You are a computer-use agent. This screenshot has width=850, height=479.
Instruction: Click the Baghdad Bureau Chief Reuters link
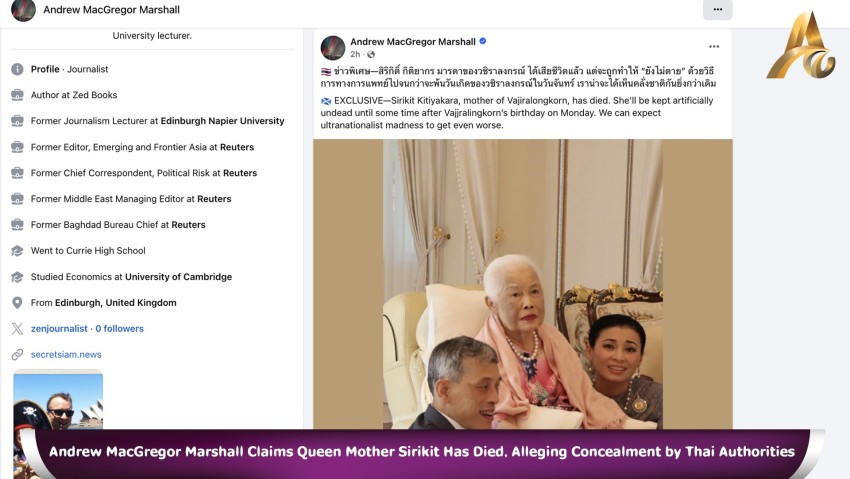point(188,225)
